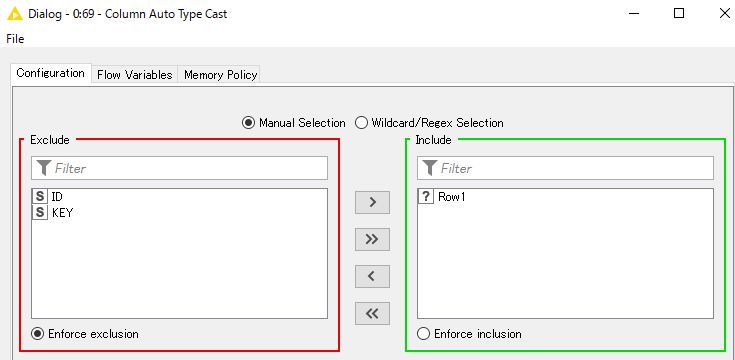735x360 pixels.
Task: Click the funnel icon in Exclude filter
Action: pyautogui.click(x=44, y=168)
